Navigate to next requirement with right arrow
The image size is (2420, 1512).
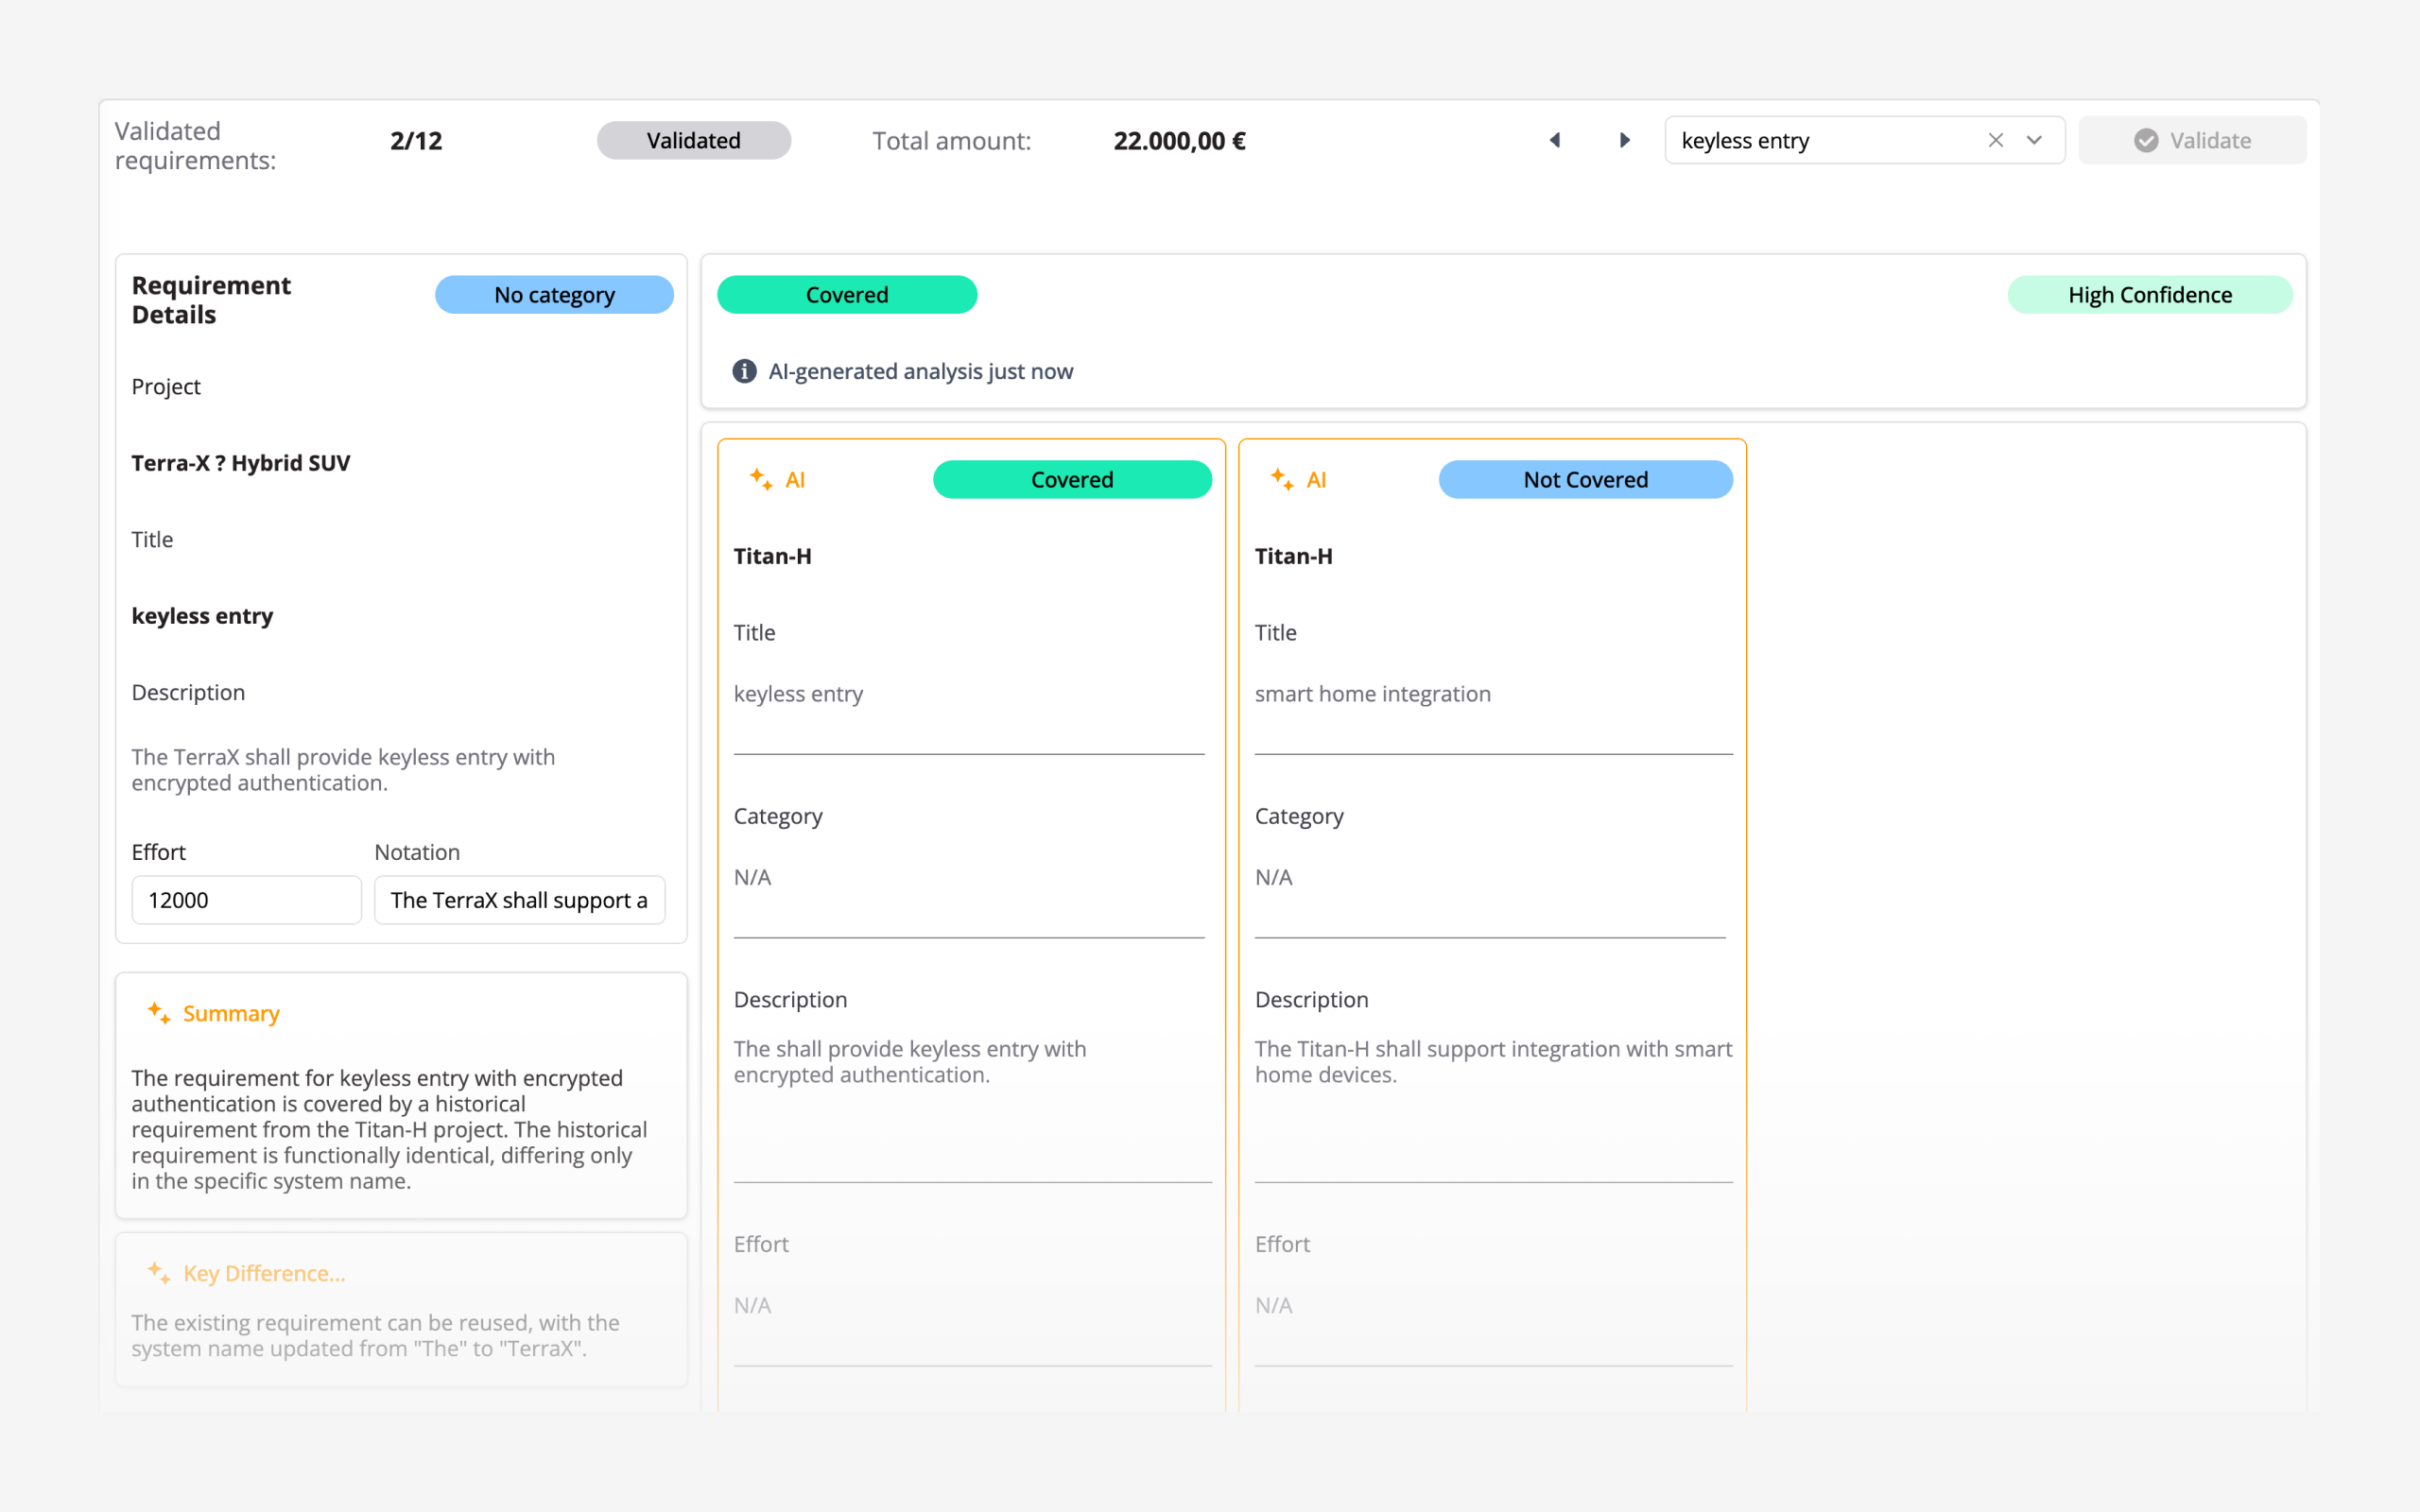[1624, 140]
